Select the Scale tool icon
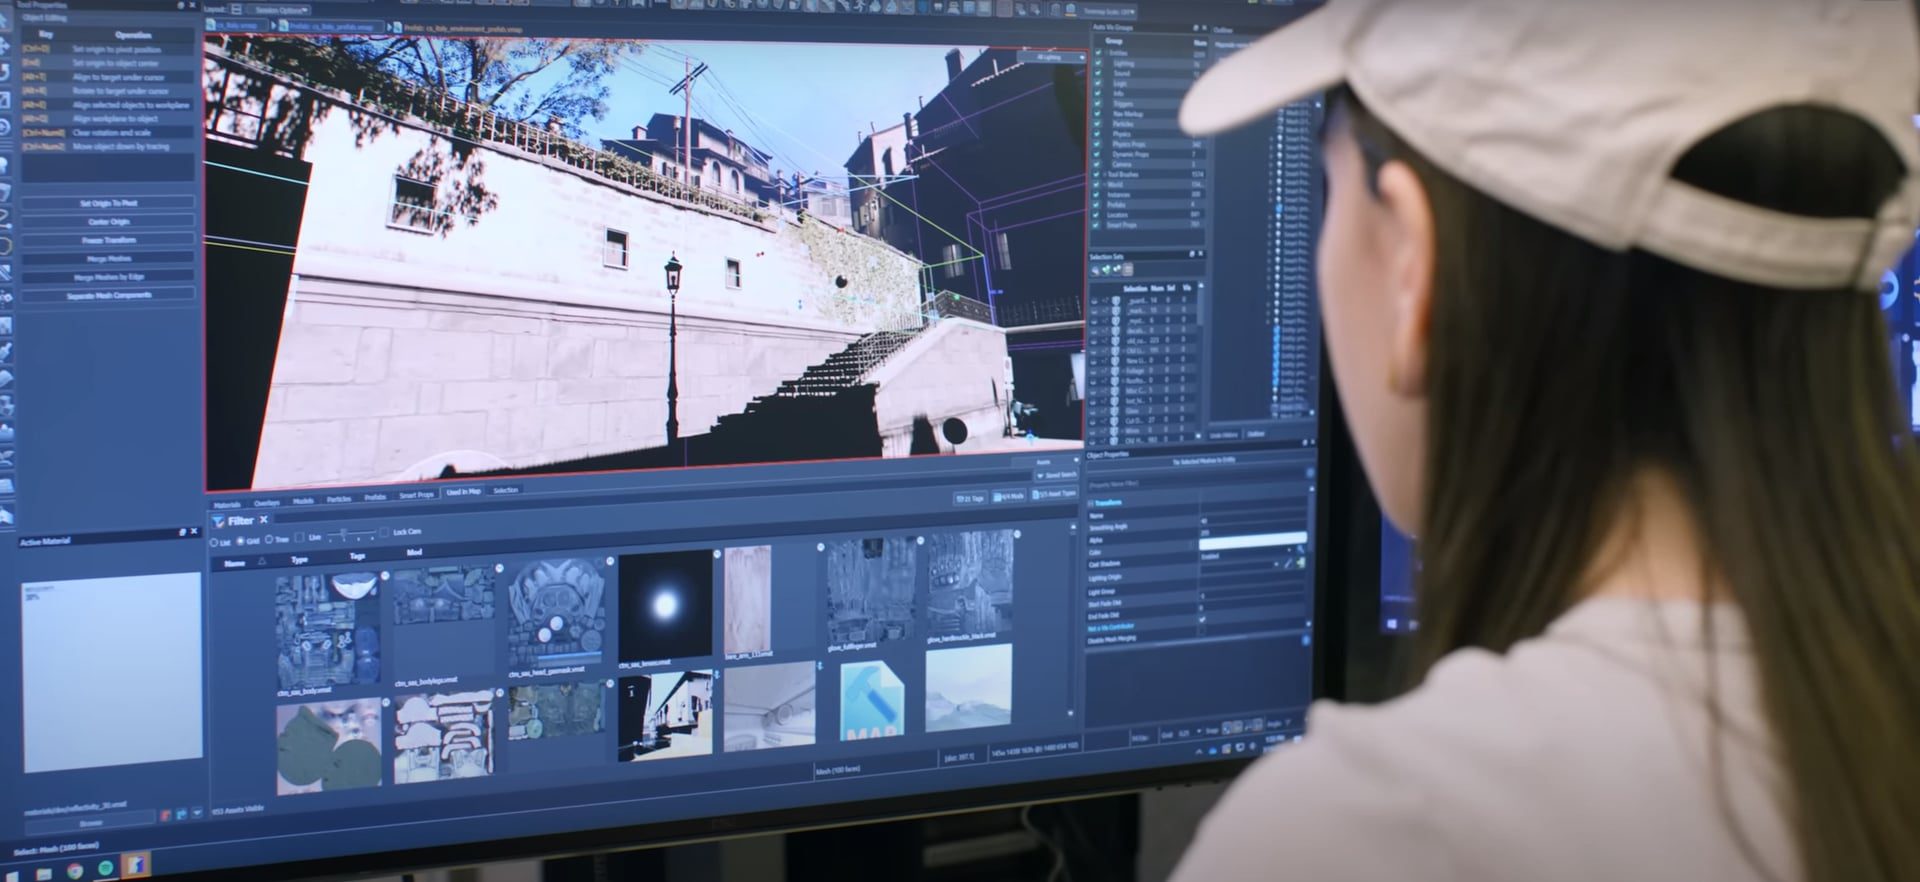 click(4, 100)
